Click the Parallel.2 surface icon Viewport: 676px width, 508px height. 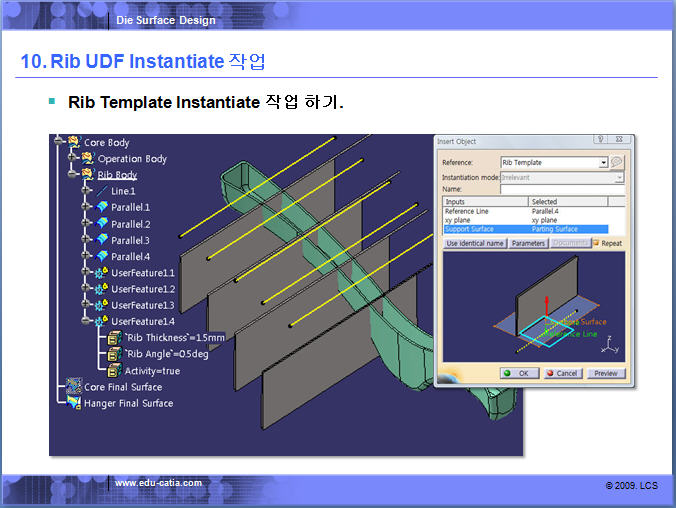[x=101, y=224]
